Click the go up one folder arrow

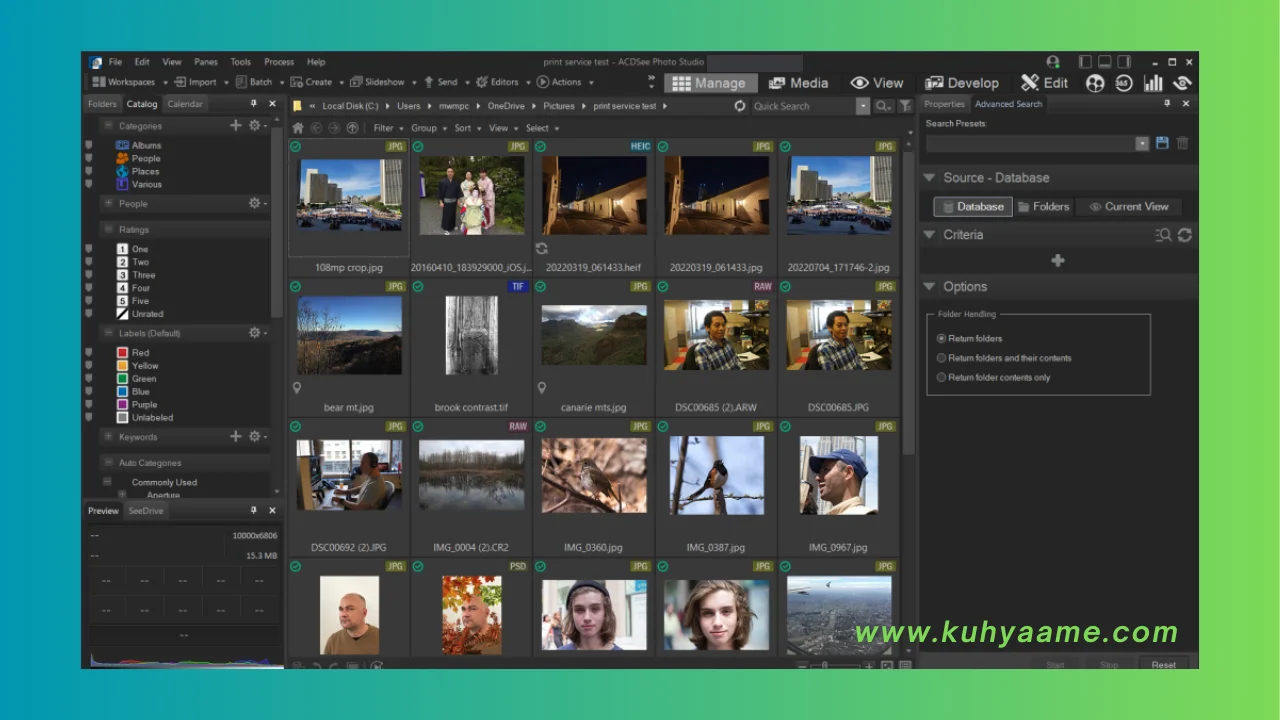click(x=352, y=128)
